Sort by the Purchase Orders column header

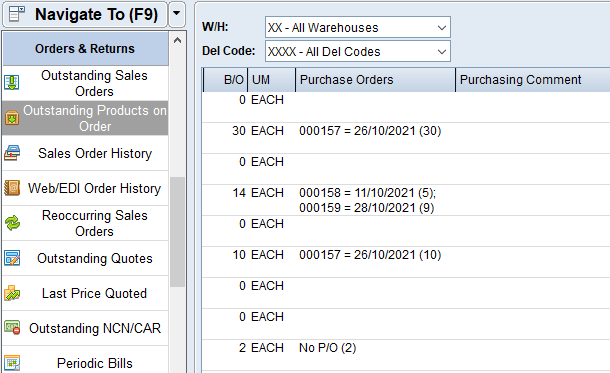(x=375, y=80)
